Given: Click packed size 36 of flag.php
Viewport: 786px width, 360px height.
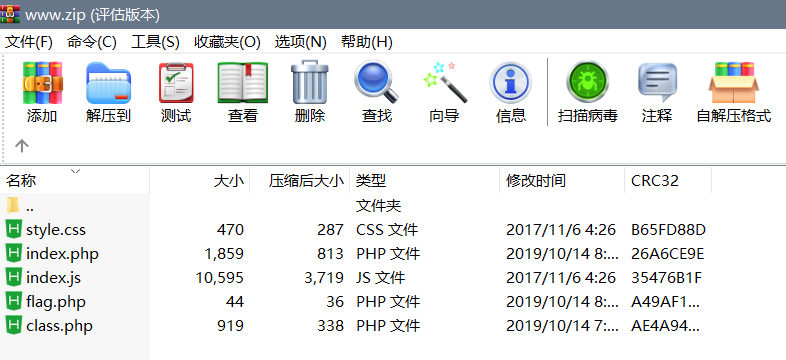Looking at the screenshot, I should [x=334, y=302].
